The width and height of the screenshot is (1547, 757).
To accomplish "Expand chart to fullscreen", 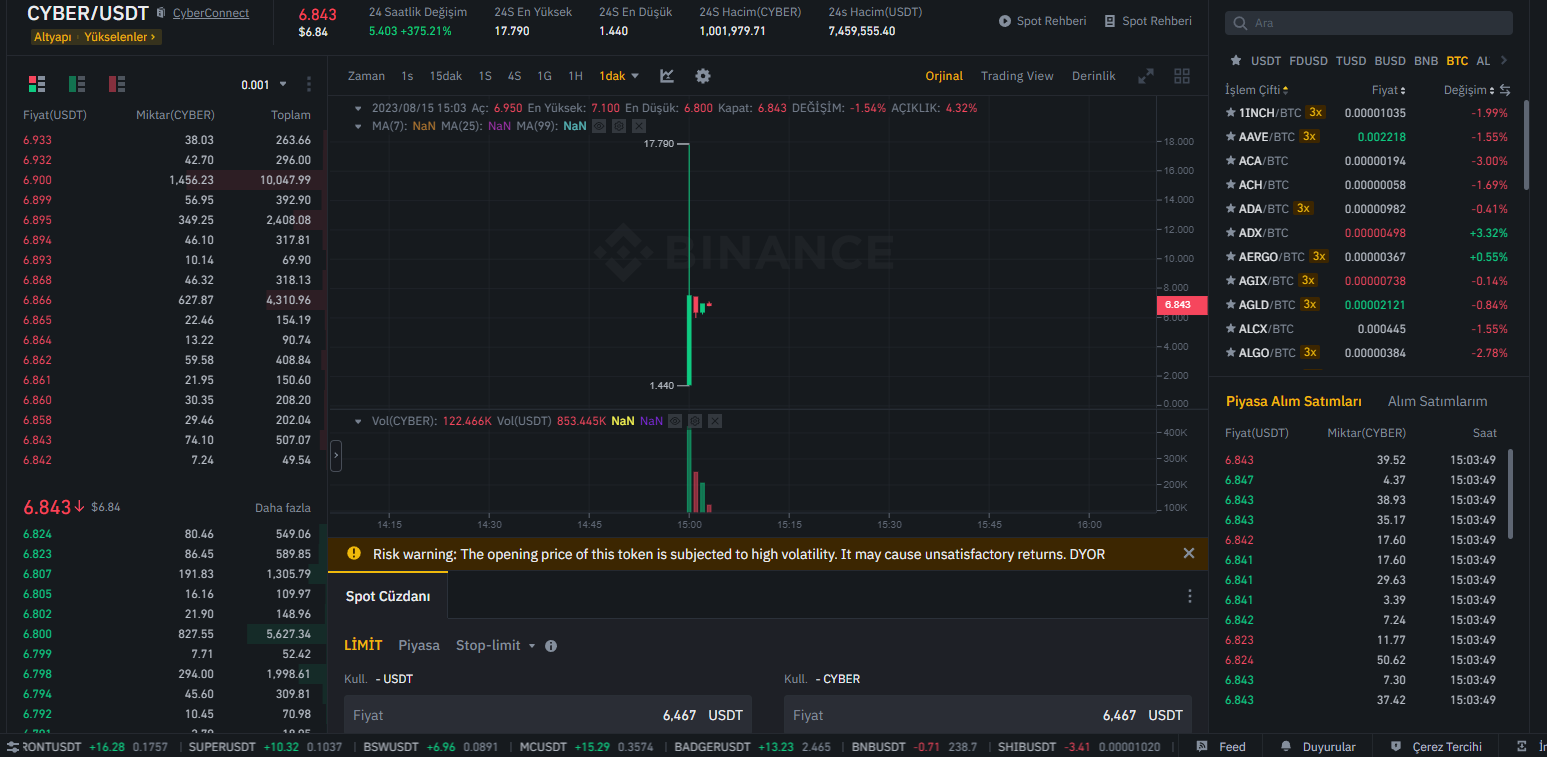I will coord(1146,76).
